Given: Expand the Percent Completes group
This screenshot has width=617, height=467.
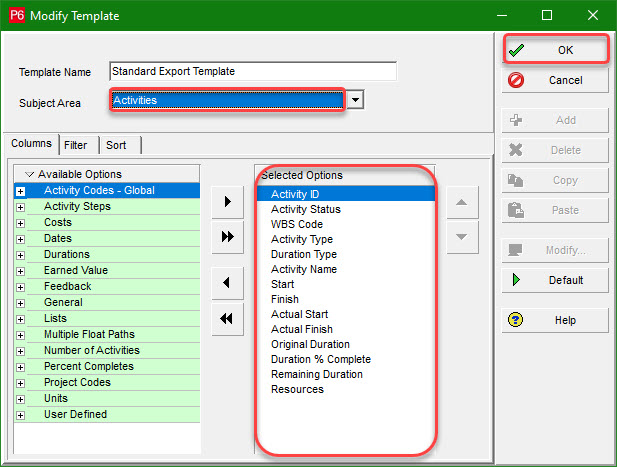Looking at the screenshot, I should point(20,367).
